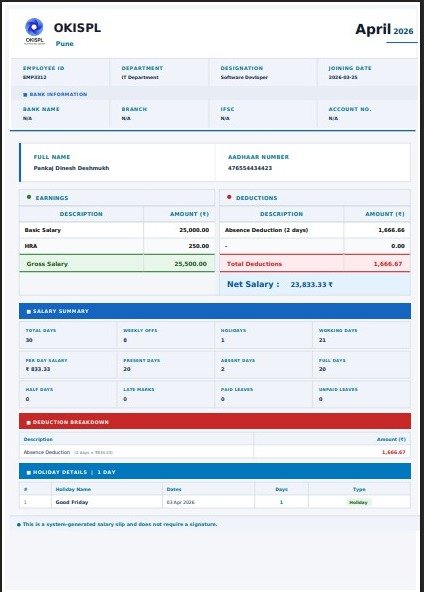The width and height of the screenshot is (424, 592).
Task: Select the N/A under Bank Name
Action: (27, 119)
